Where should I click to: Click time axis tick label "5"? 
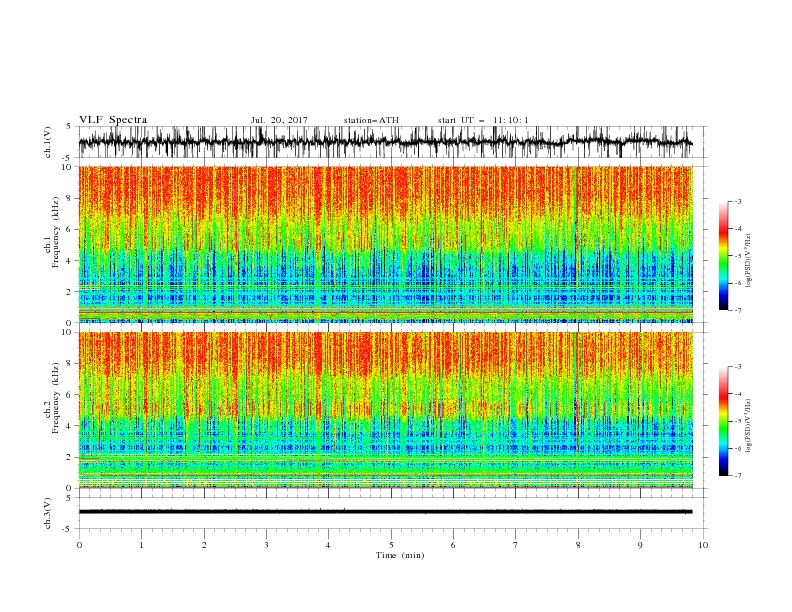(x=391, y=545)
